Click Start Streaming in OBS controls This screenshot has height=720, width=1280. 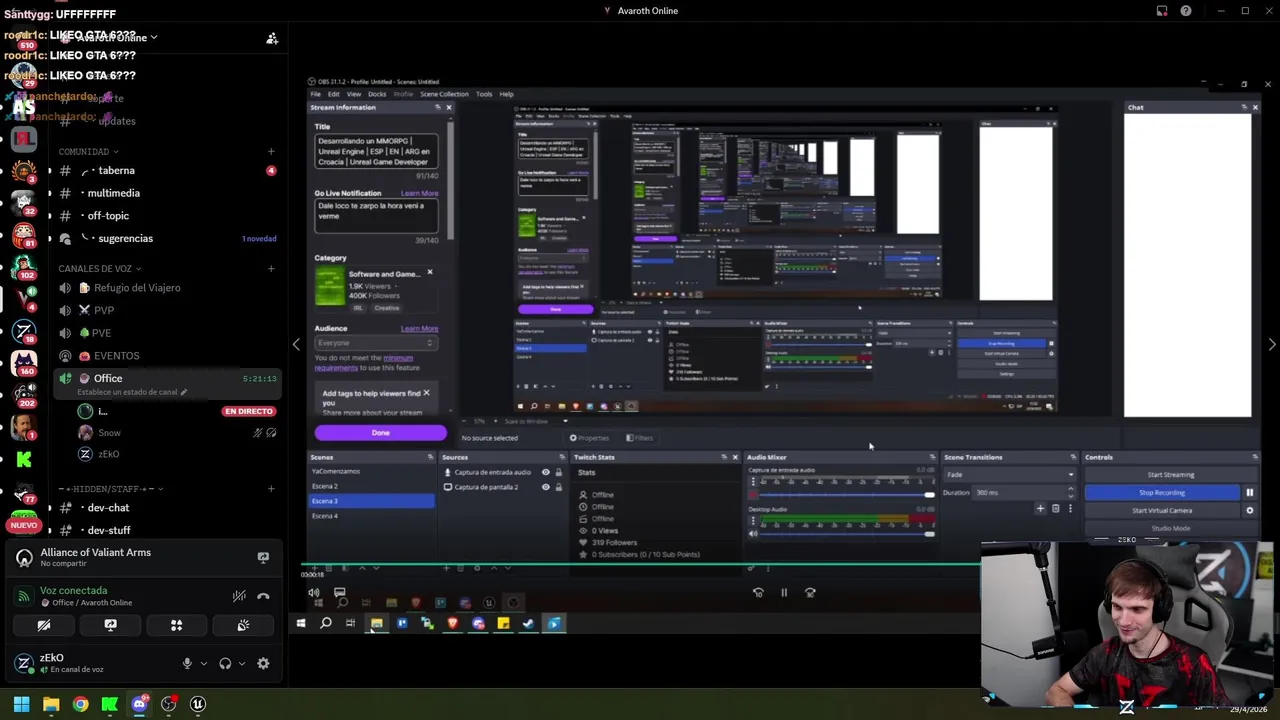[x=1170, y=475]
